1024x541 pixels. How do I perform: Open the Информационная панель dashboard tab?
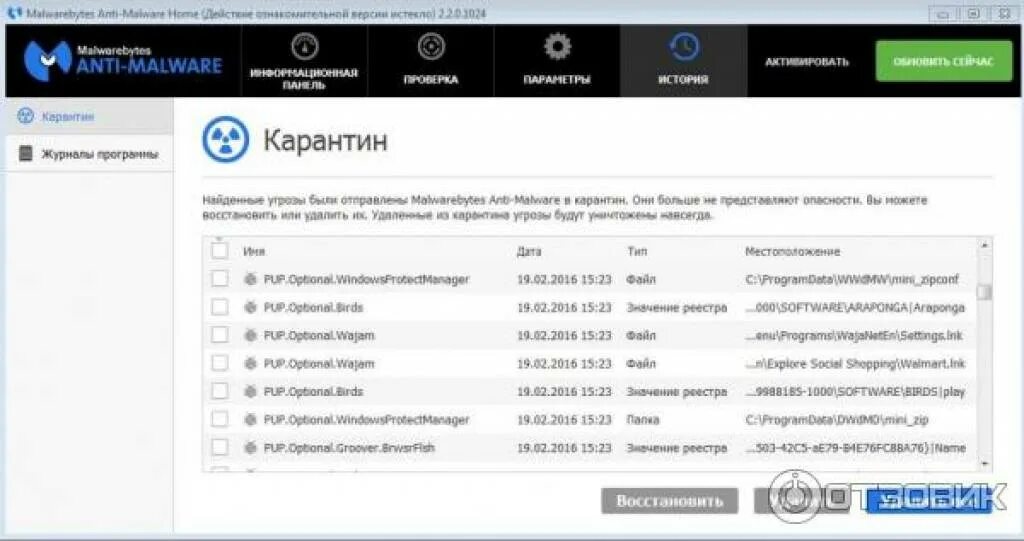pyautogui.click(x=304, y=61)
